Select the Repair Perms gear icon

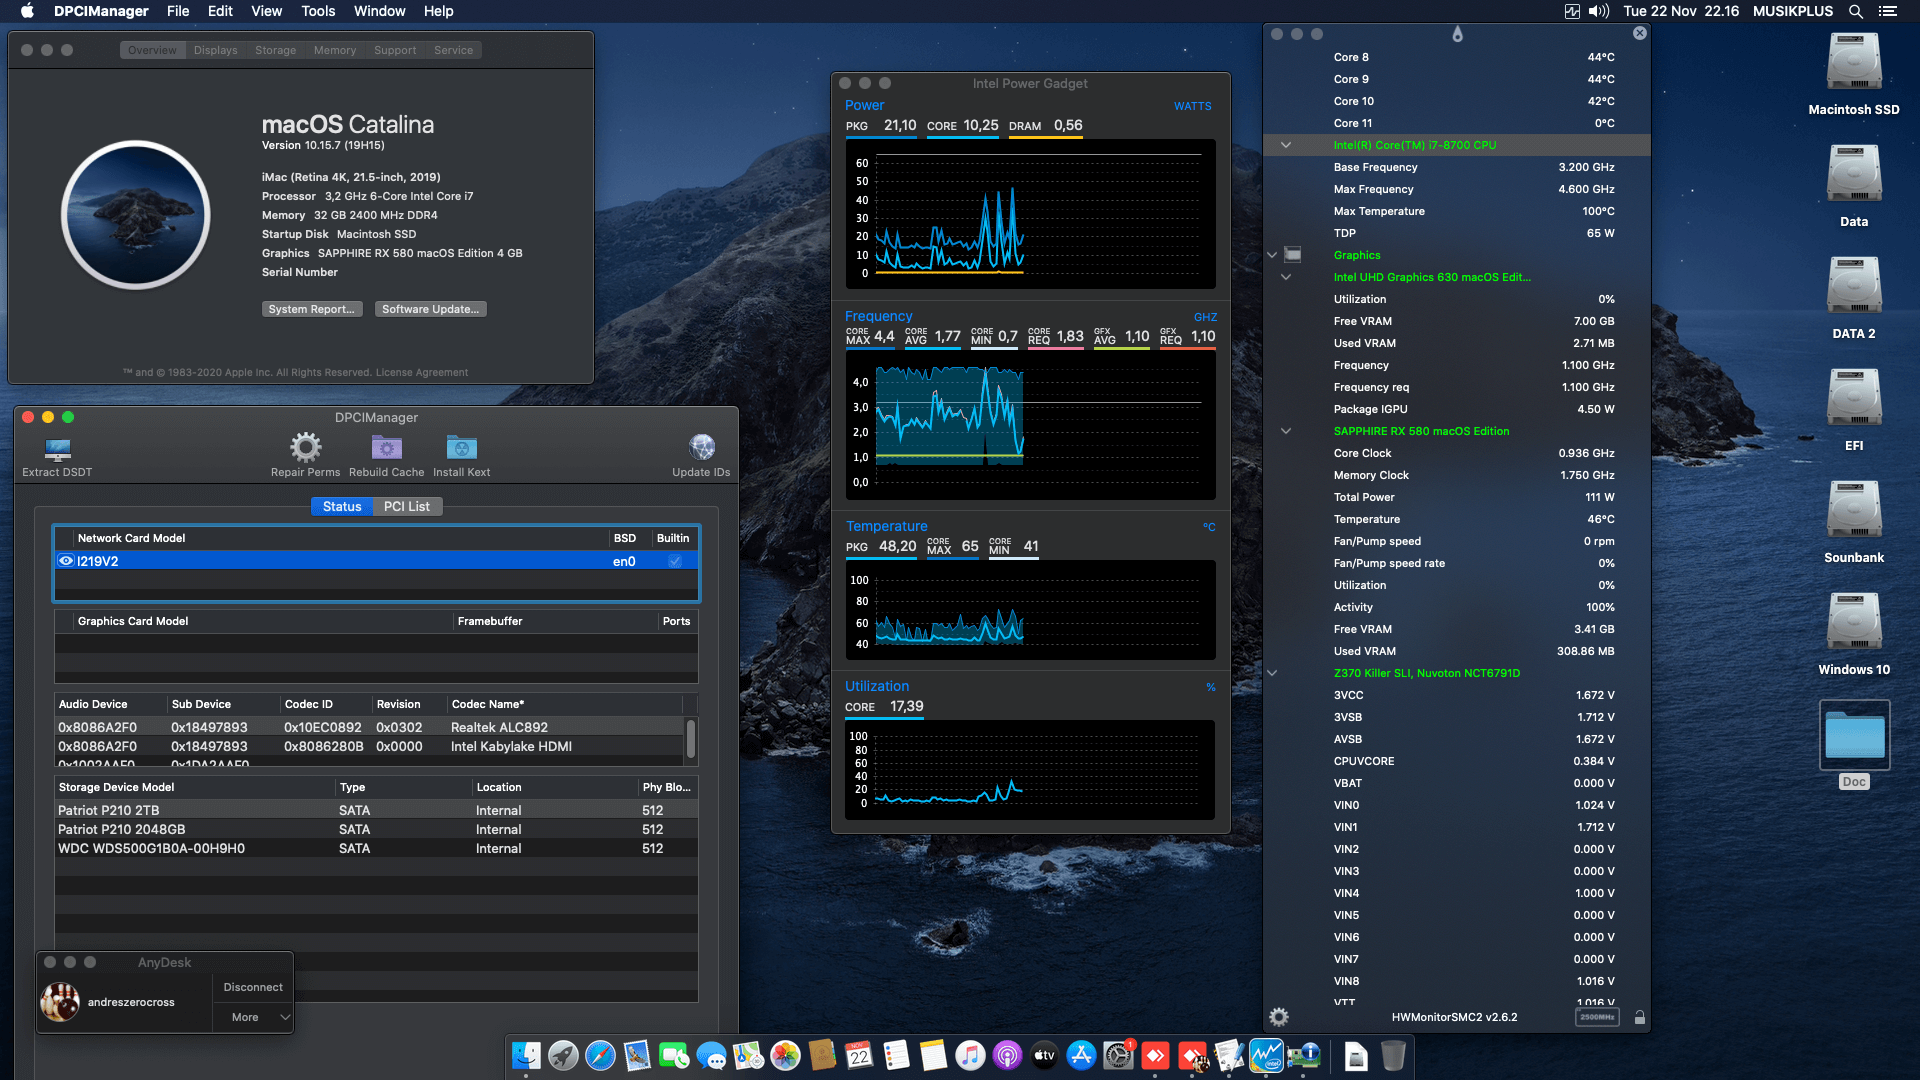click(306, 447)
